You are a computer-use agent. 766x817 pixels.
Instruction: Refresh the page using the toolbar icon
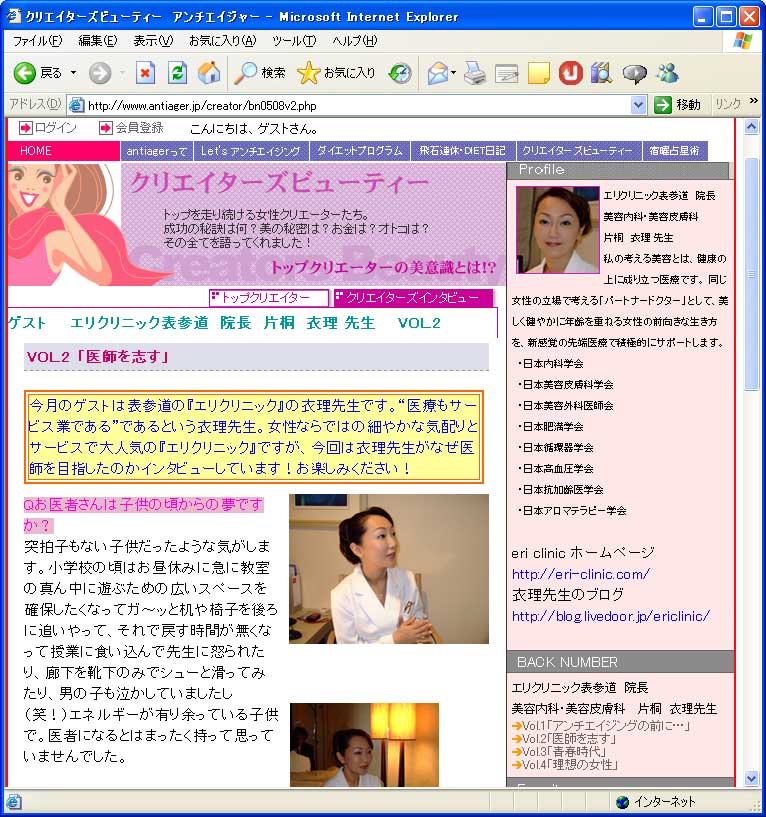tap(177, 73)
